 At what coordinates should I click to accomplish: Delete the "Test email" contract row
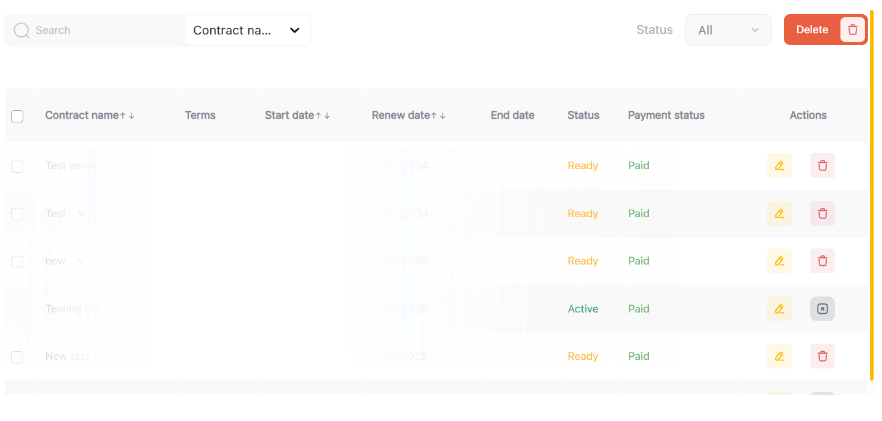click(822, 166)
